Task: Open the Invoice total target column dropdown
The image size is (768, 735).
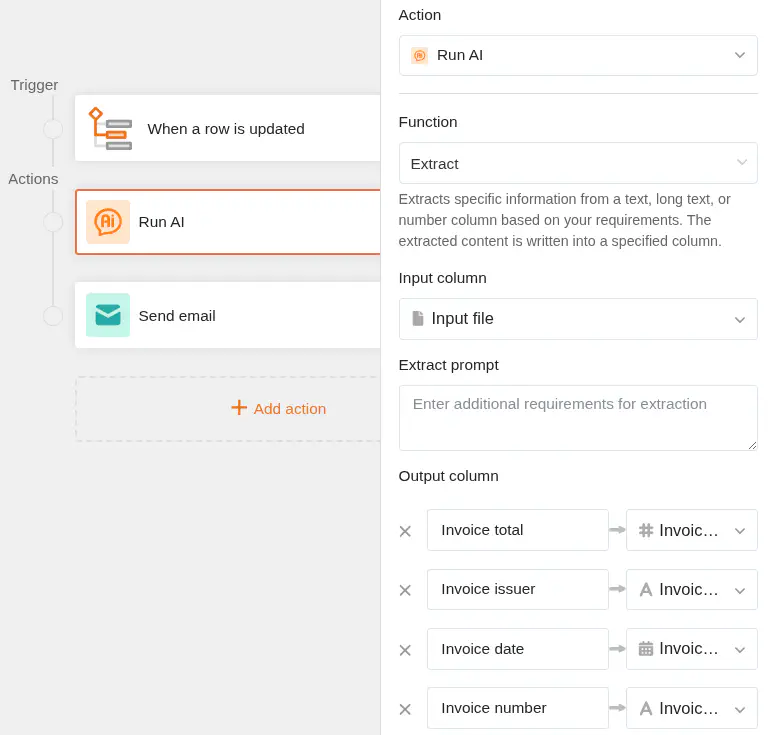Action: coord(692,530)
